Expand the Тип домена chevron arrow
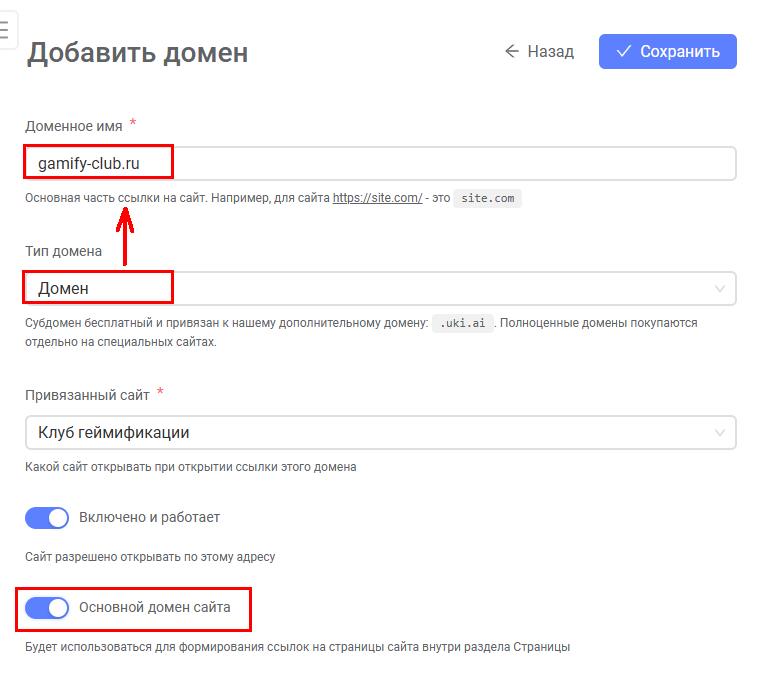Viewport: 761px width, 677px height. (720, 289)
